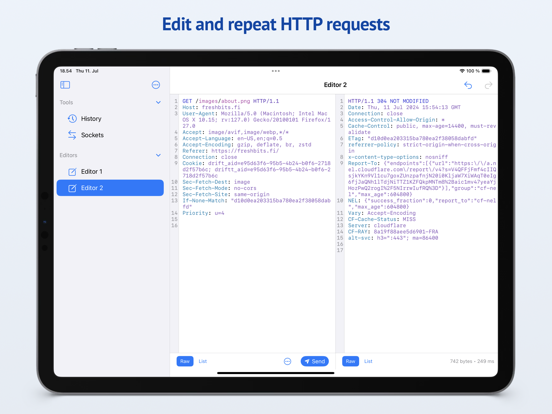Image resolution: width=552 pixels, height=414 pixels.
Task: Click the status bar time display
Action: point(65,71)
